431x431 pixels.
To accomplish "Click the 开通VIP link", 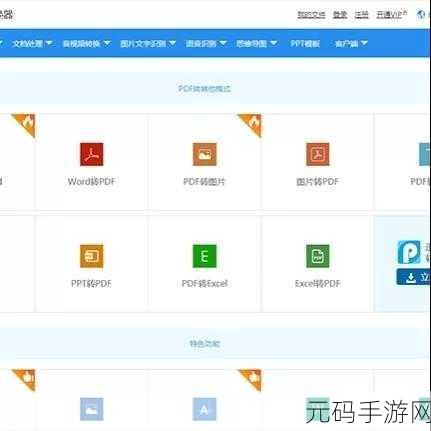I will (392, 14).
